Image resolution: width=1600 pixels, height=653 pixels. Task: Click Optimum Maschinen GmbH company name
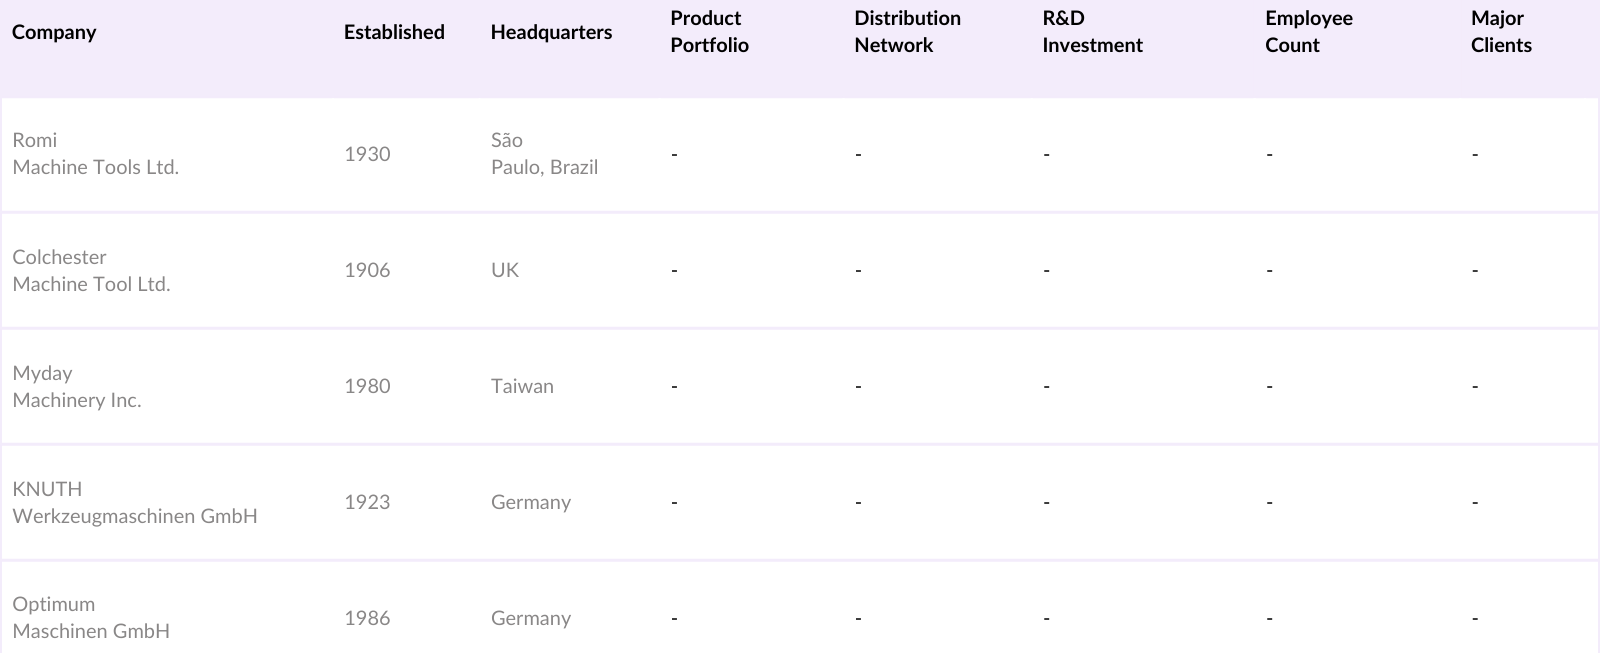91,618
